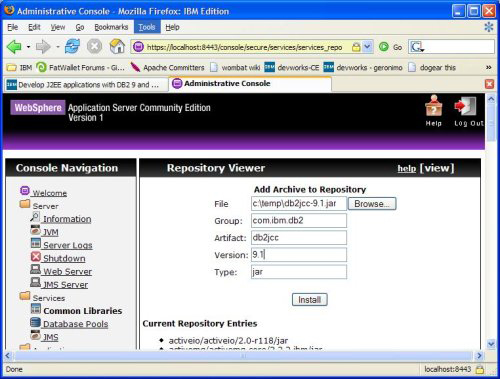Click the lock icon in address bar

point(356,47)
